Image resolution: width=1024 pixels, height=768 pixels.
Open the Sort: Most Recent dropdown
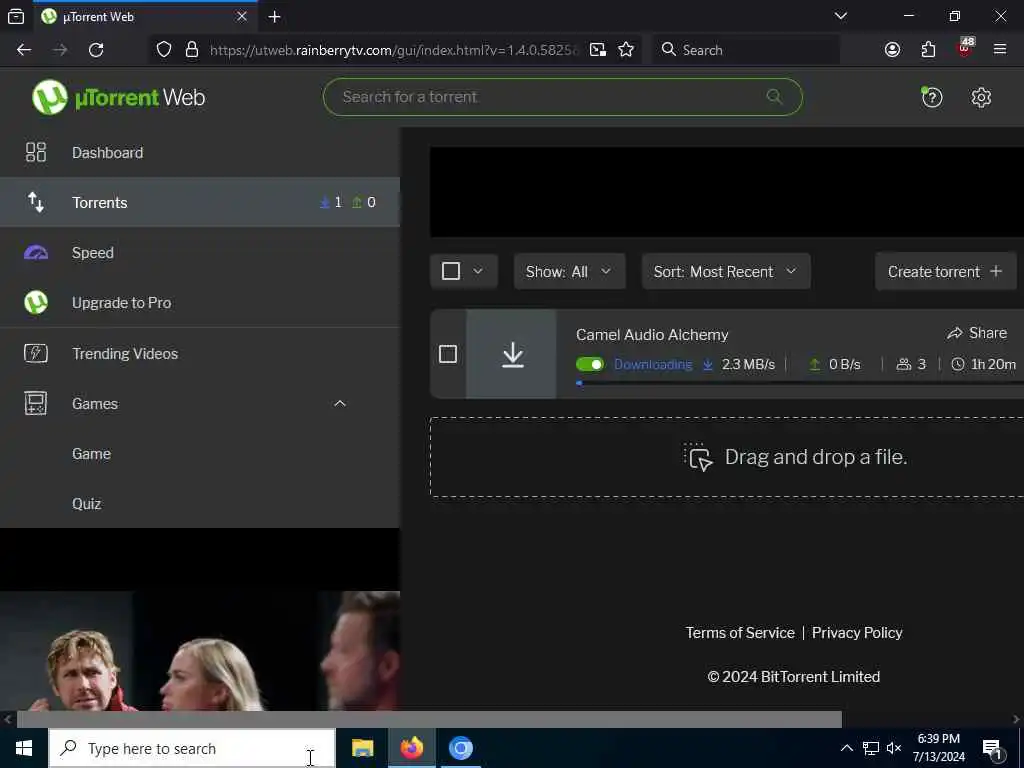(726, 271)
